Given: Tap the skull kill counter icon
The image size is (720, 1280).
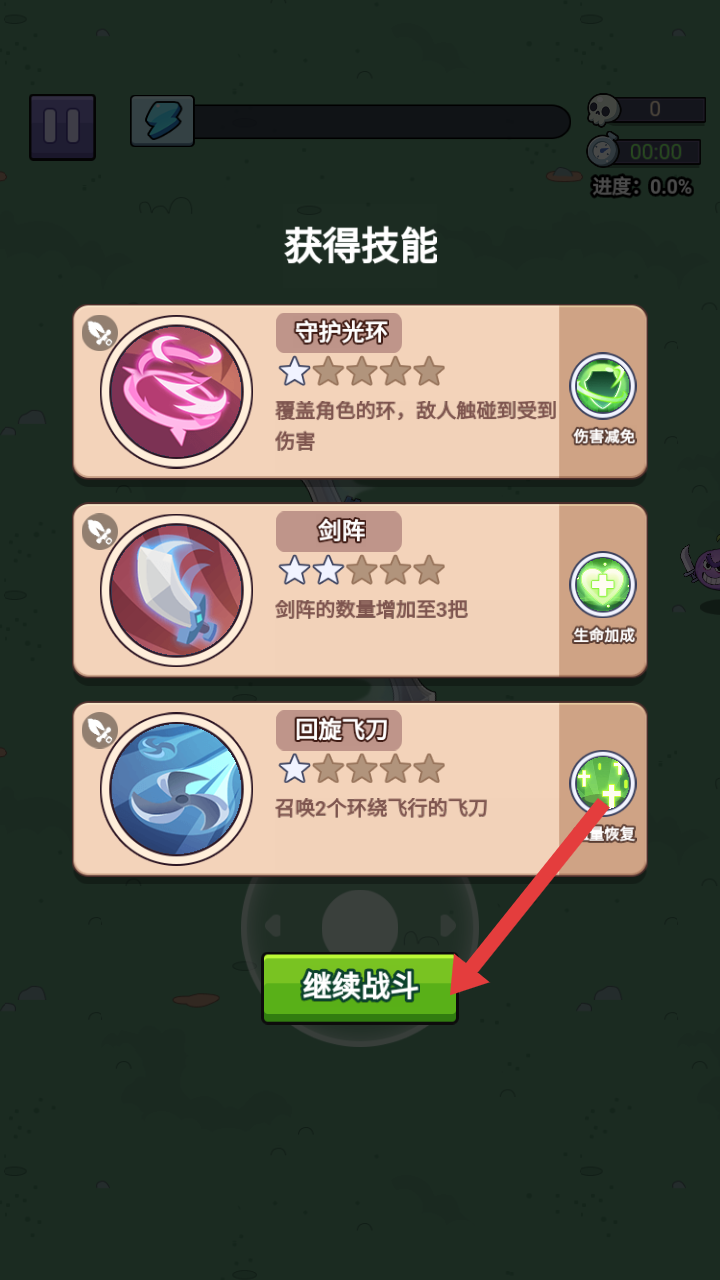Looking at the screenshot, I should click(x=603, y=110).
